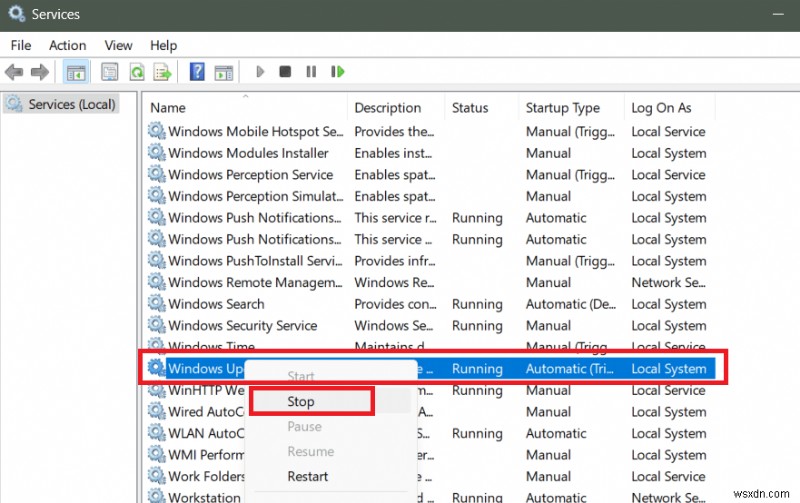Click 'Enables inst...' description of Modules Installer
The width and height of the screenshot is (800, 503).
click(393, 153)
